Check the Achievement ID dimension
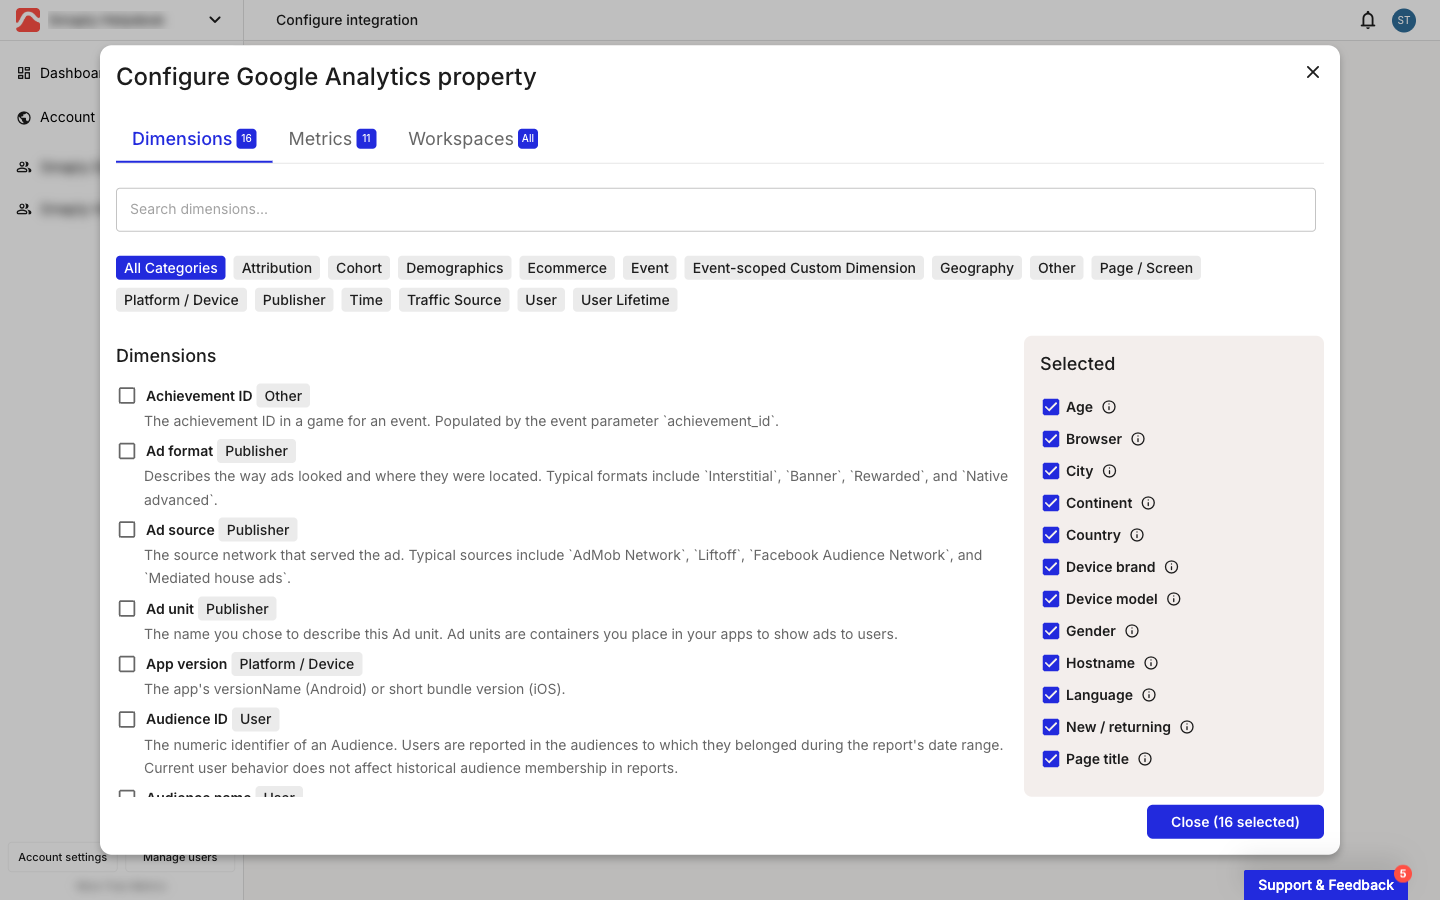Viewport: 1440px width, 900px height. pyautogui.click(x=127, y=396)
